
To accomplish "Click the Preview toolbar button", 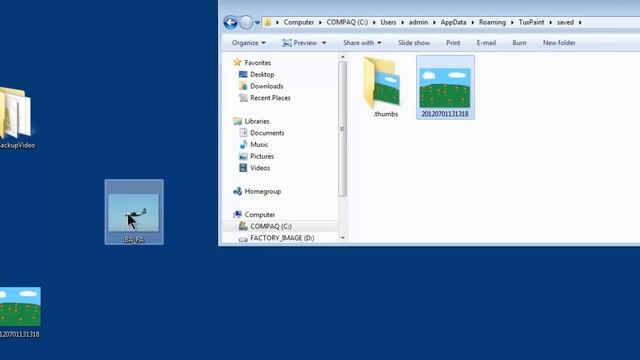I will point(300,43).
